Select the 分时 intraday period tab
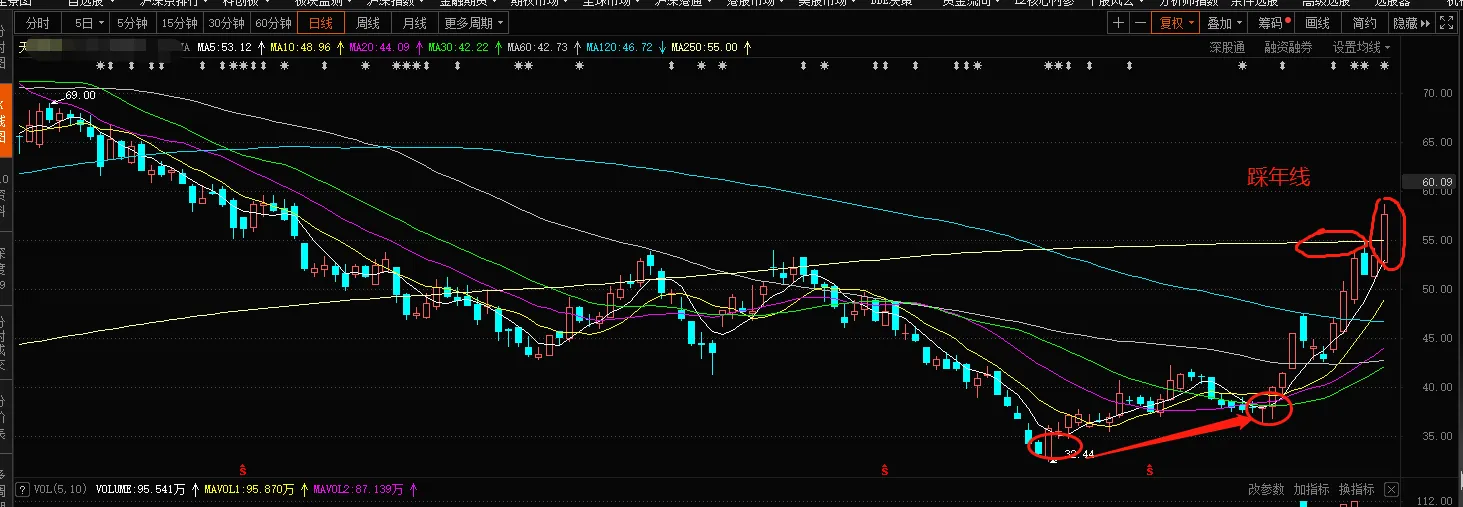The height and width of the screenshot is (507, 1463). [x=37, y=23]
